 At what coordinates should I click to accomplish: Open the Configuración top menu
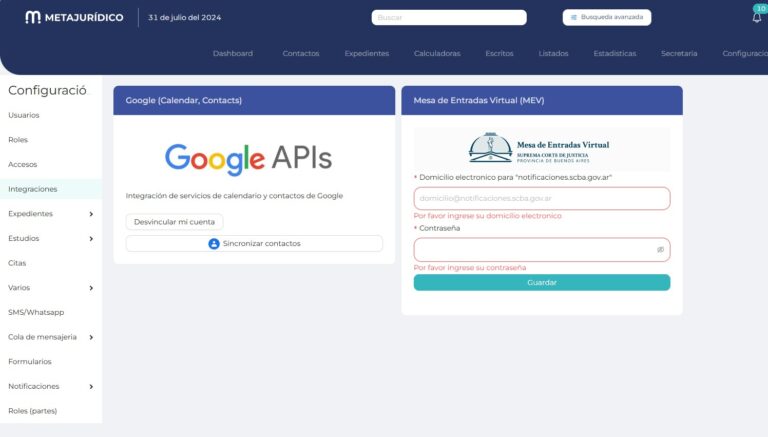tap(745, 53)
